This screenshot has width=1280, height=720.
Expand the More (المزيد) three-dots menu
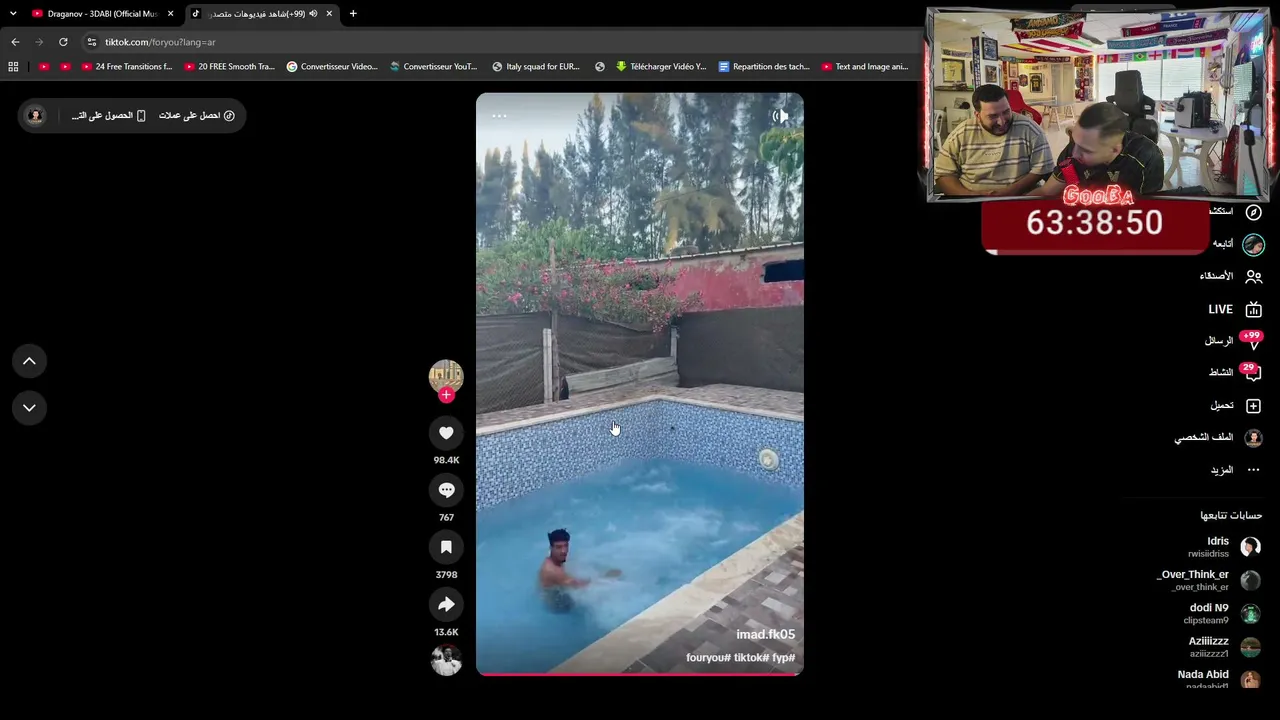[x=1236, y=470]
